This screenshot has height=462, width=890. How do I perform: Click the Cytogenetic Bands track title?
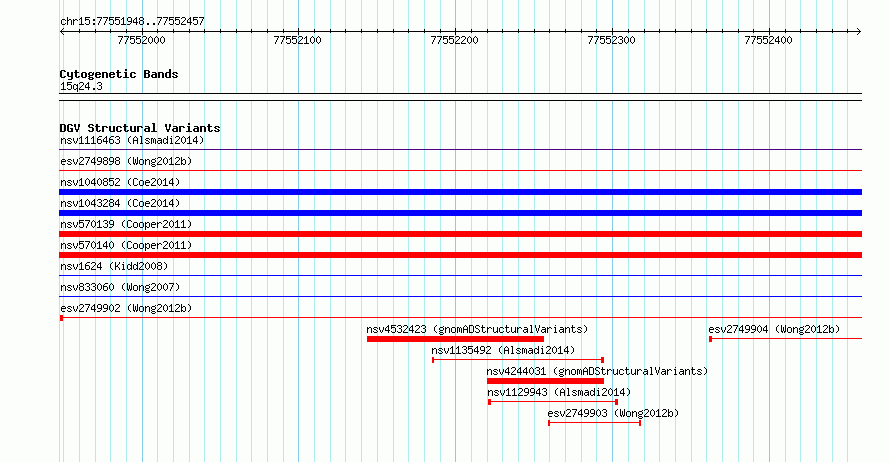coord(119,74)
